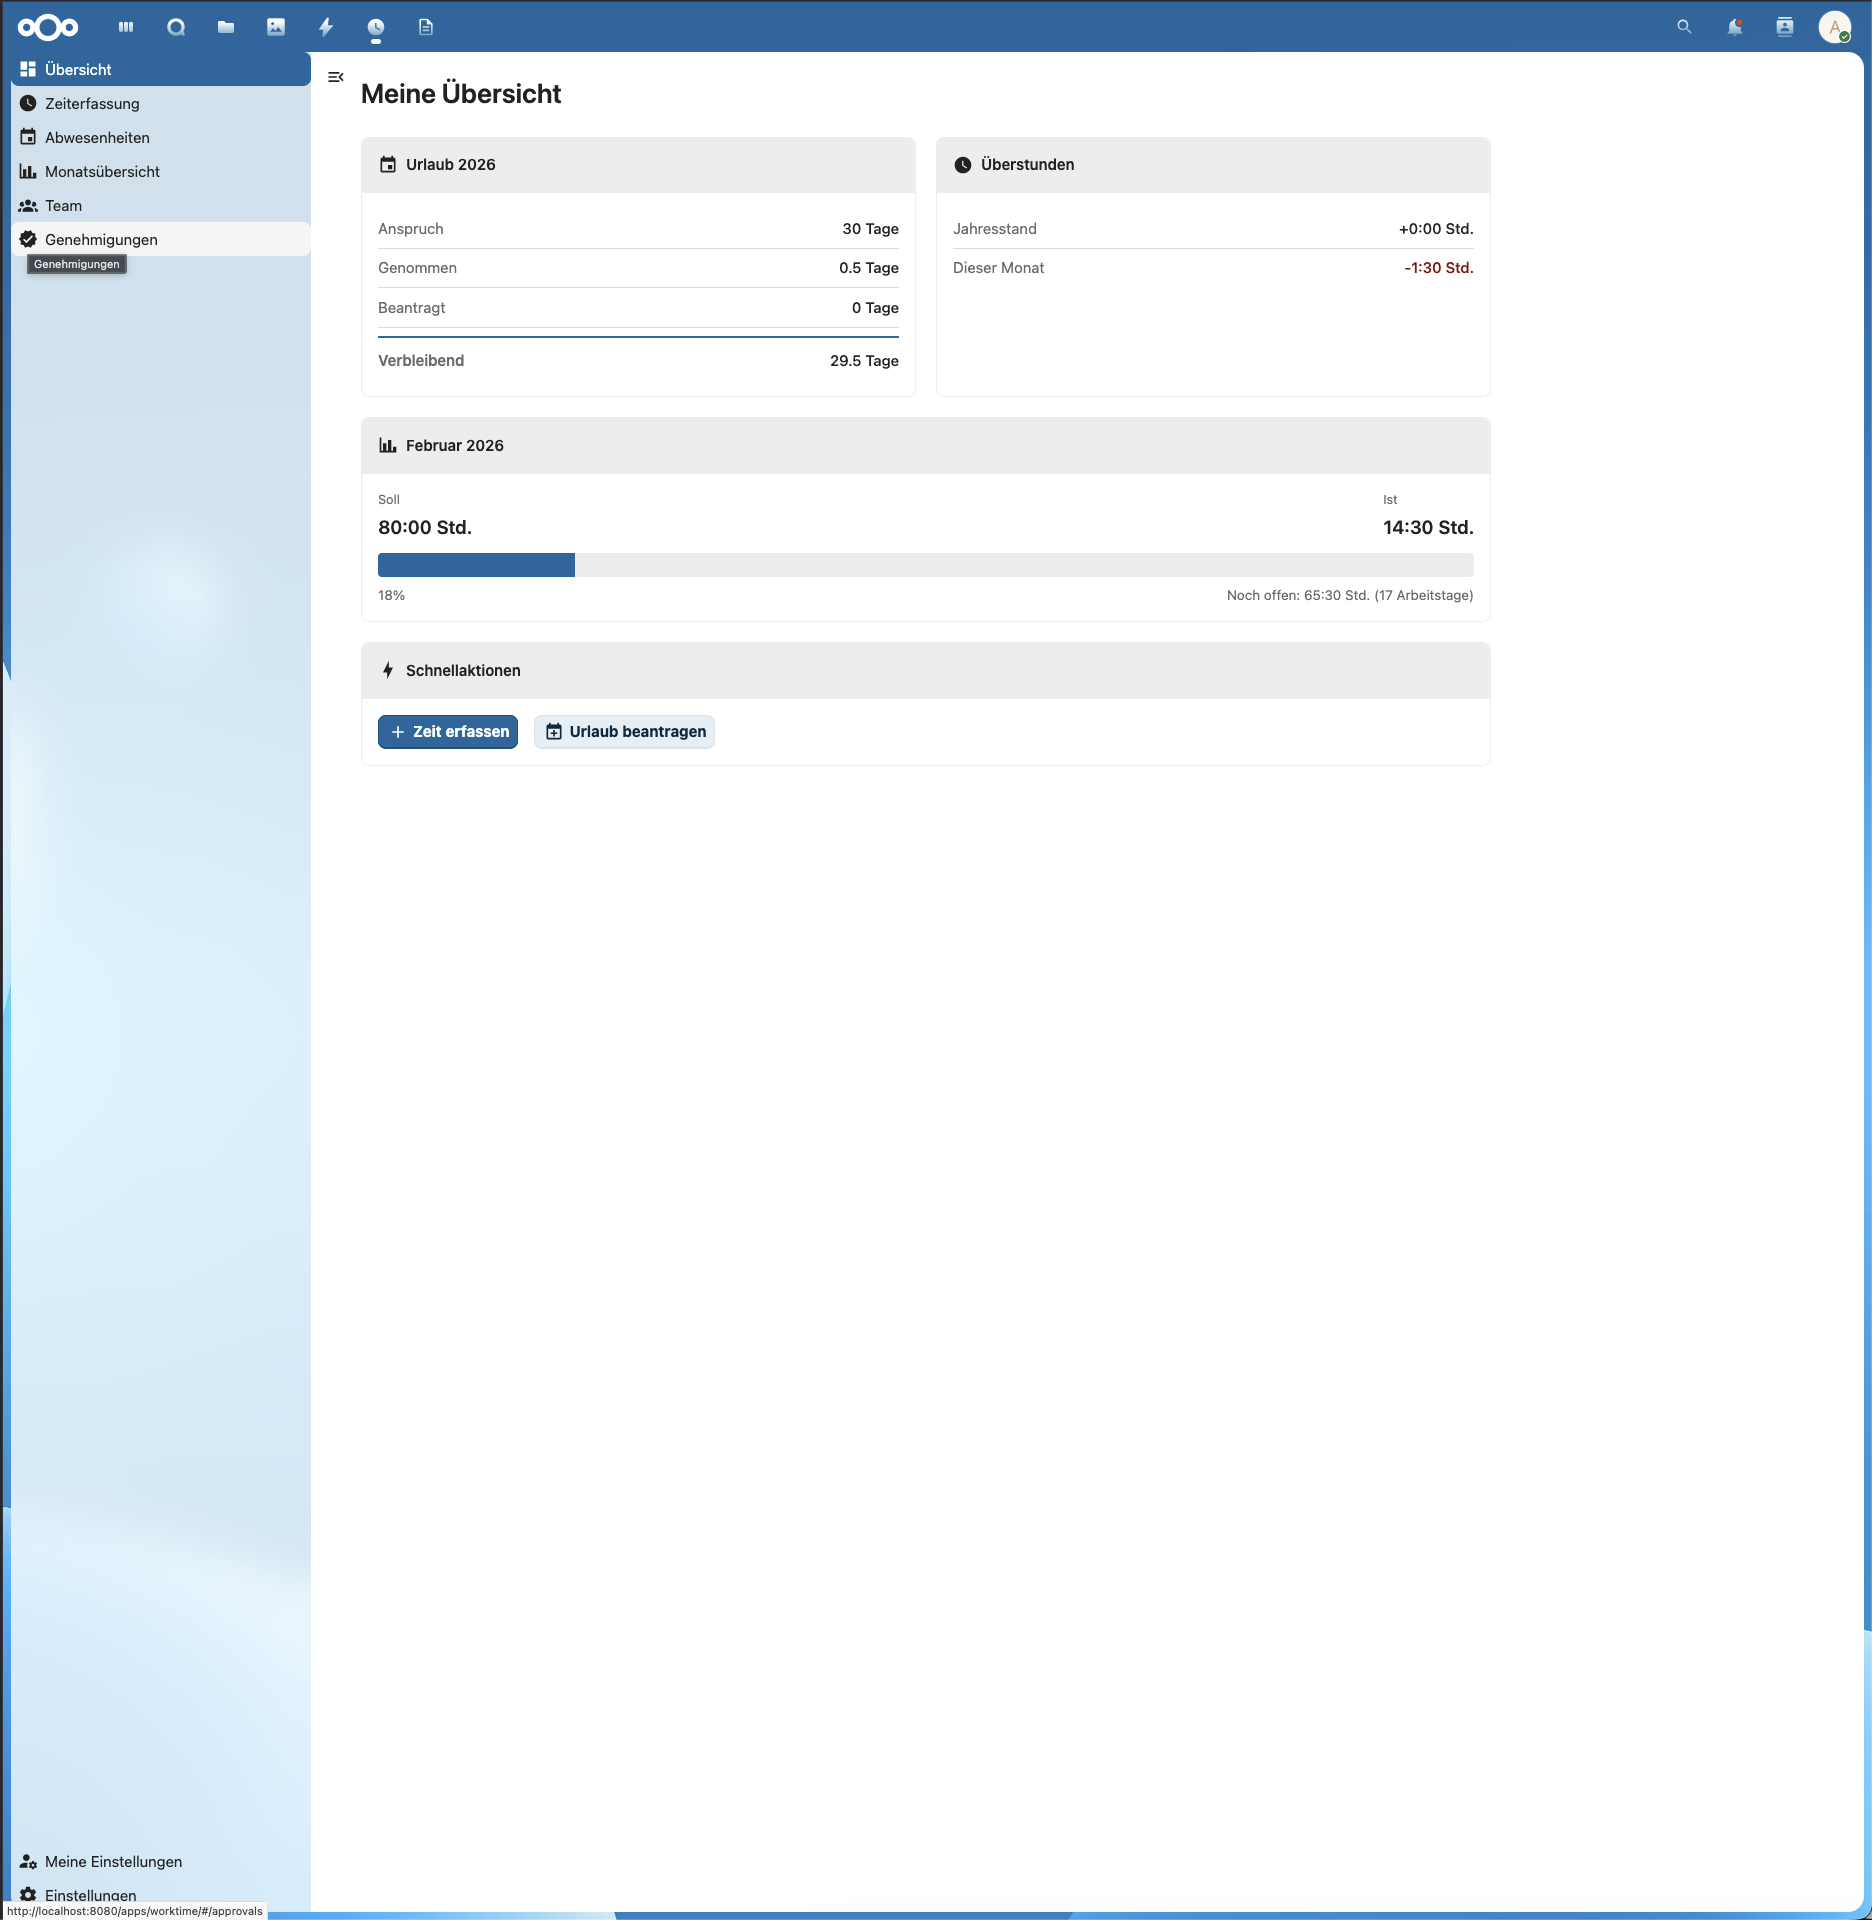Select the Zeiterfassung clock icon in the sidebar

[28, 103]
